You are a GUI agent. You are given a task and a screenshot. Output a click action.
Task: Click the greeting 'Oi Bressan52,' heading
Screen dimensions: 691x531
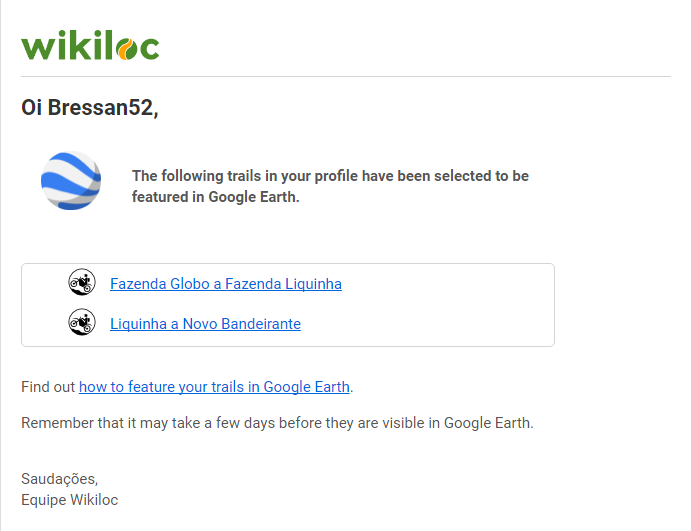click(x=89, y=108)
